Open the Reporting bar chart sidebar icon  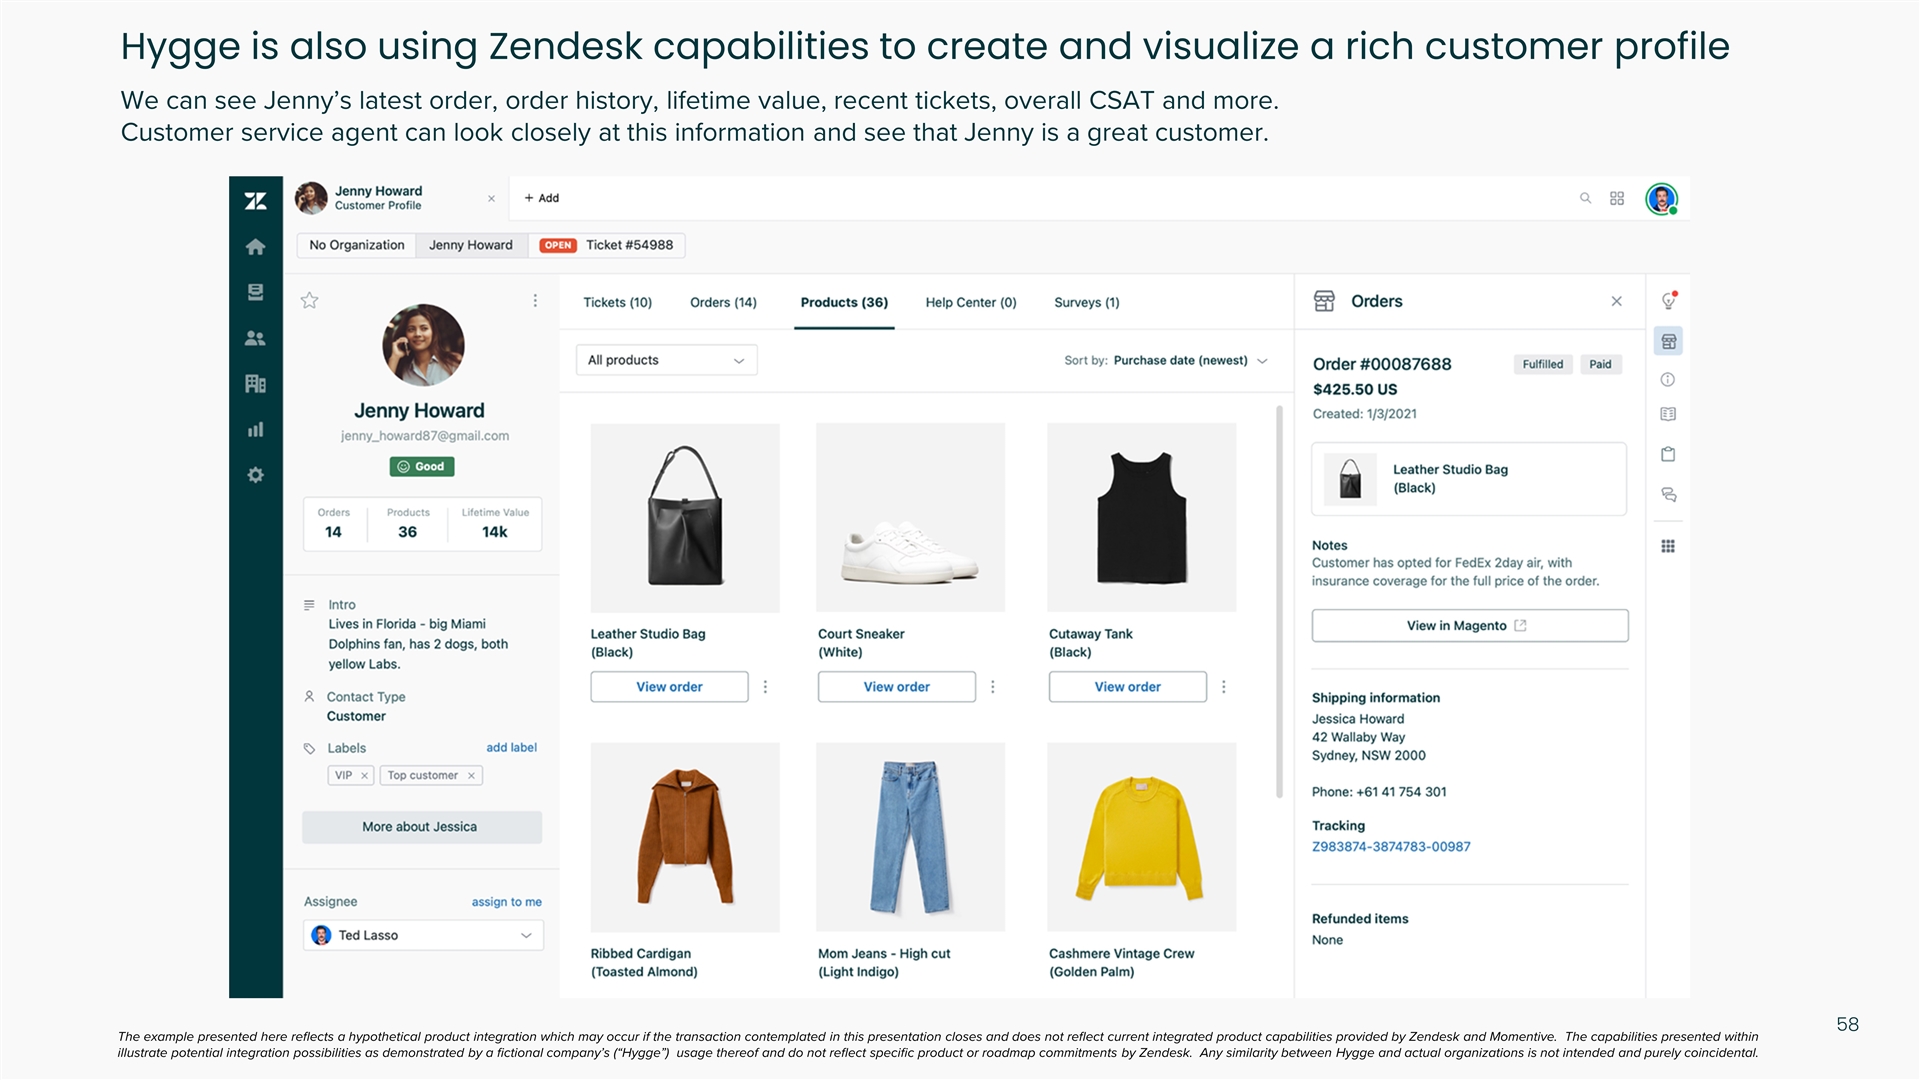(x=256, y=430)
